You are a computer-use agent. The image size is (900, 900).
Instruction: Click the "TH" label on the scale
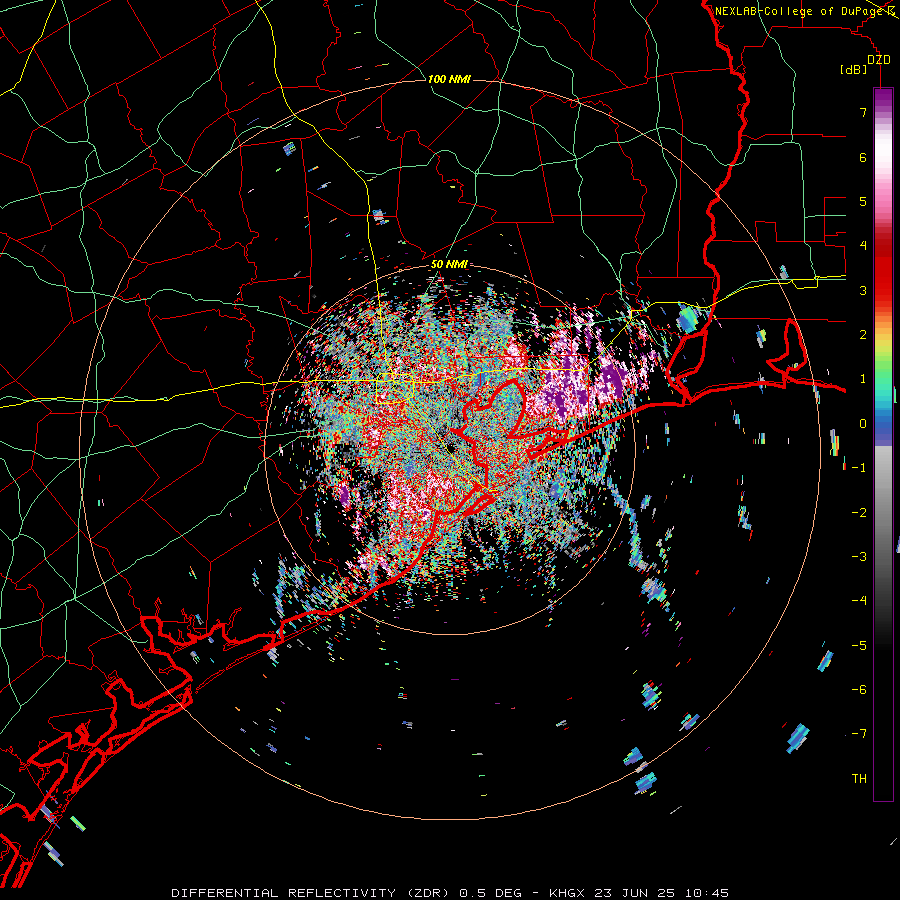[859, 779]
